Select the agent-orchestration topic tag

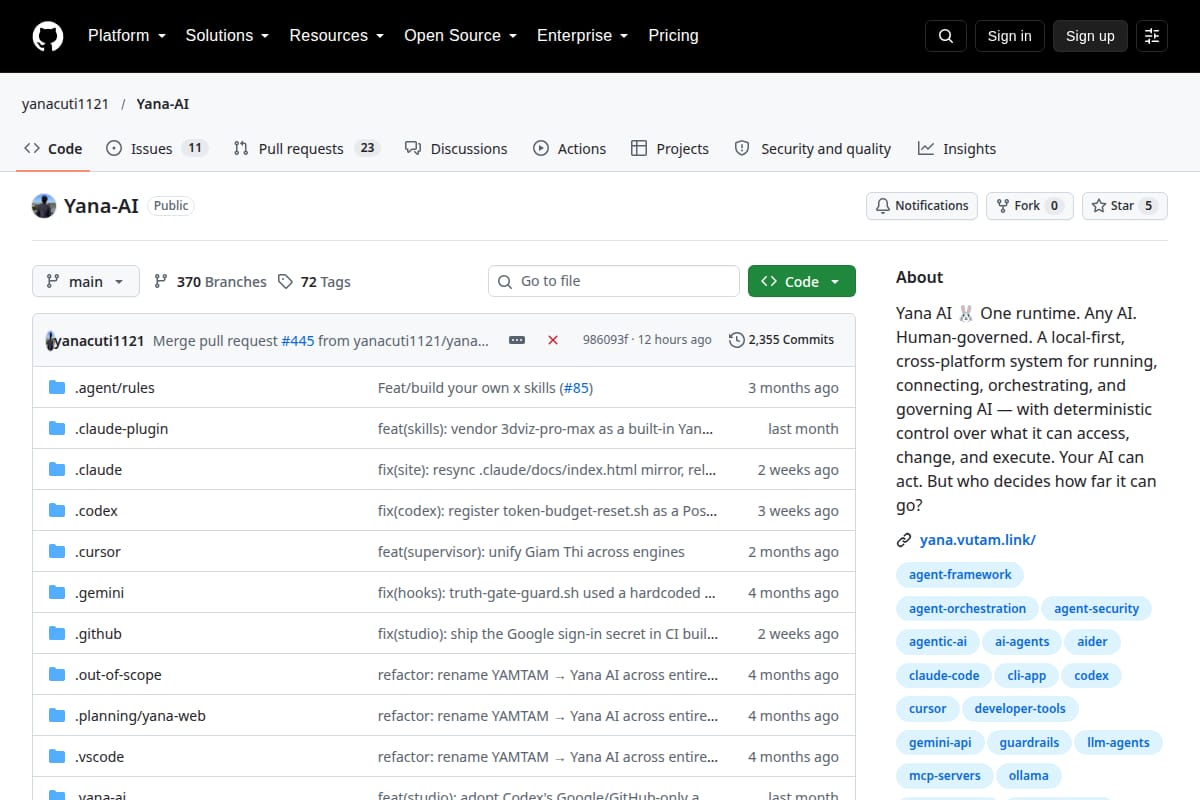(x=967, y=608)
